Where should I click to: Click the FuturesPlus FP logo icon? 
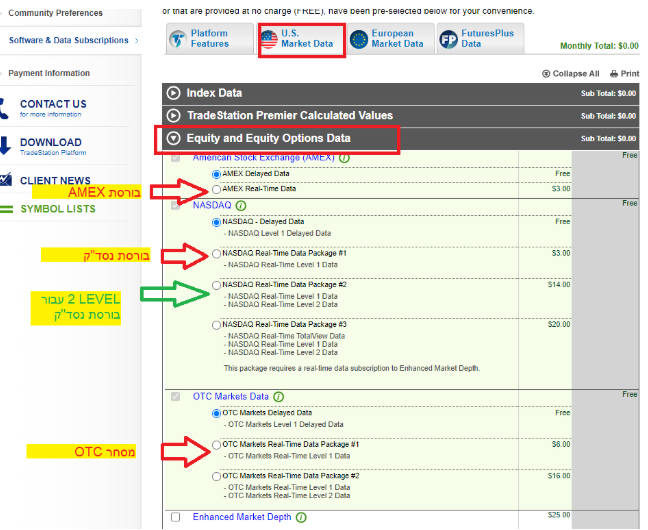click(448, 39)
